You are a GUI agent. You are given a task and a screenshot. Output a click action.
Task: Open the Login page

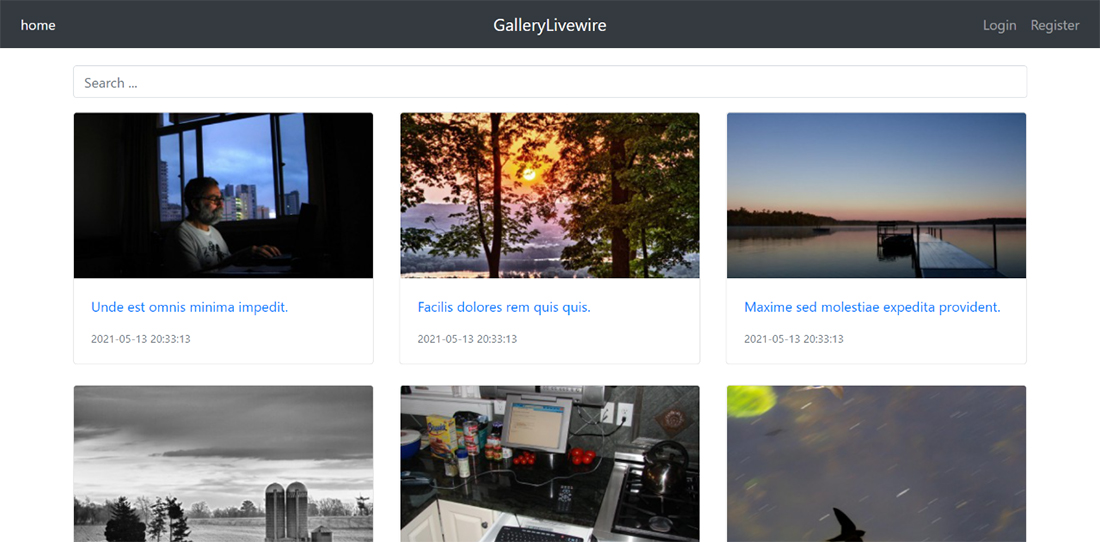[999, 25]
